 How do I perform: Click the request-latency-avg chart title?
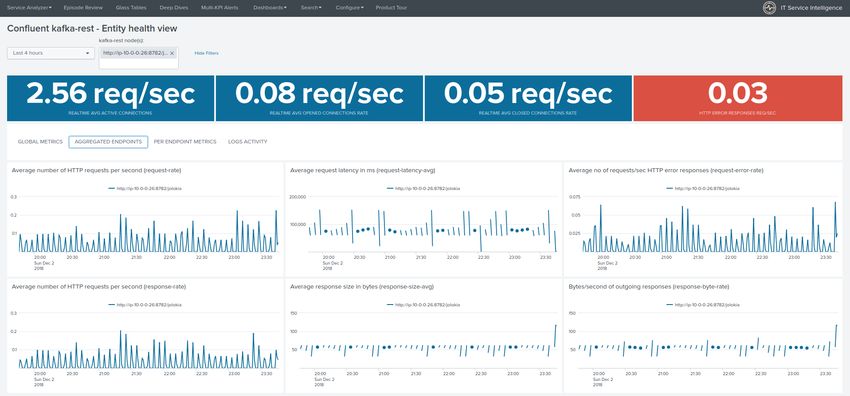363,170
